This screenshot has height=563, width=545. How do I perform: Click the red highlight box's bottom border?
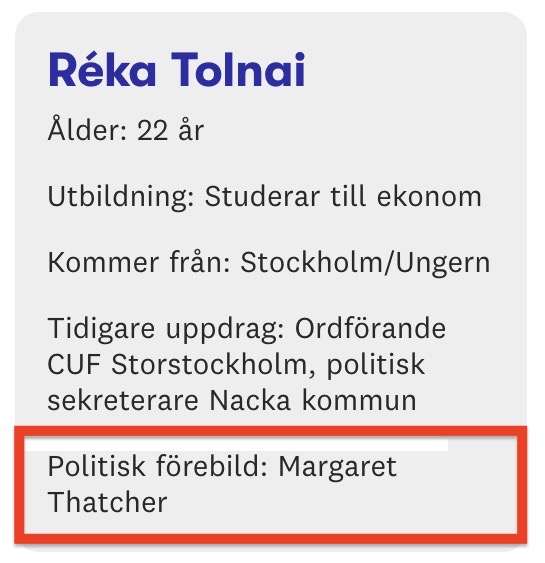click(x=271, y=539)
